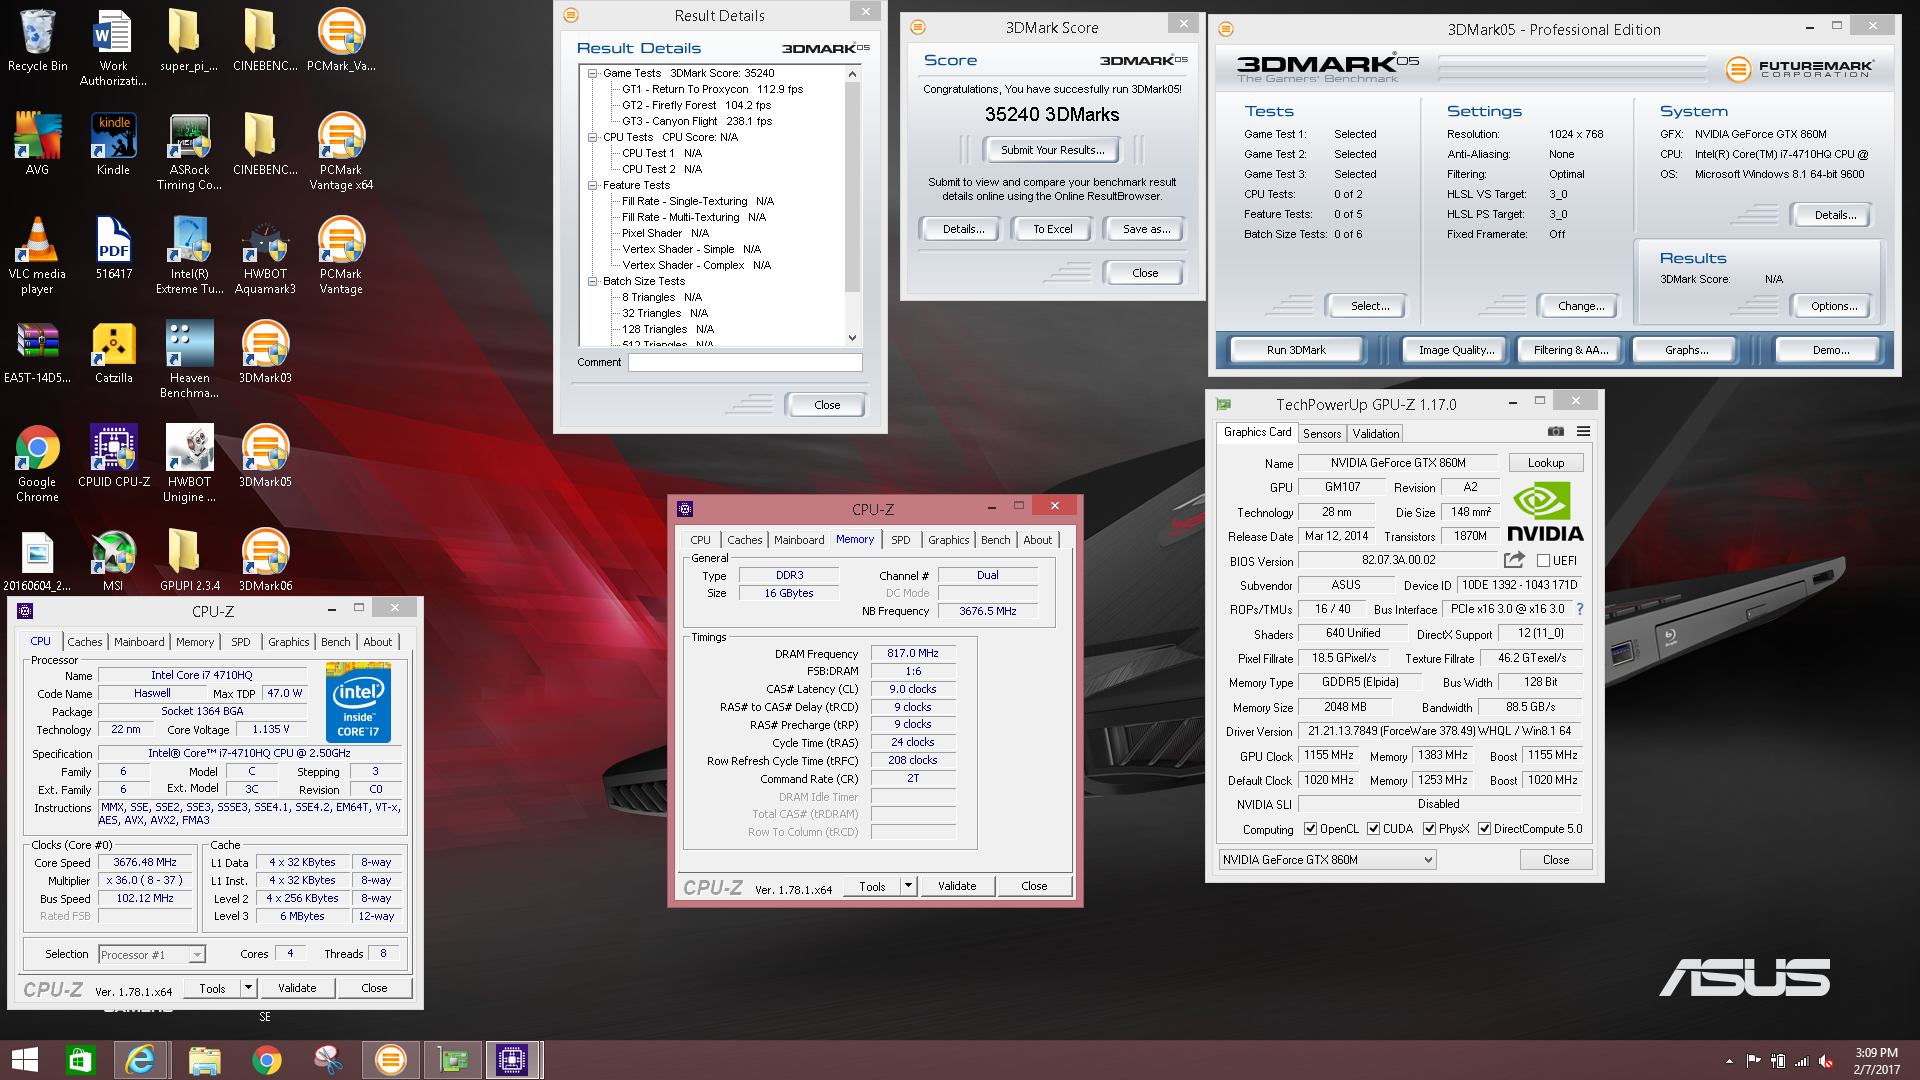Image resolution: width=1920 pixels, height=1080 pixels.
Task: Launch the 3DMark03 desktop shortcut
Action: pyautogui.click(x=265, y=352)
